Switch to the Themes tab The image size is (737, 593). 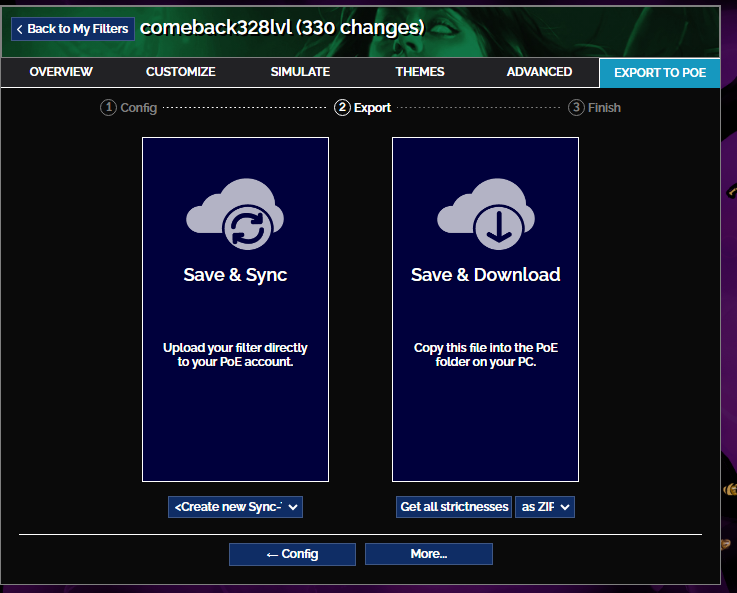pos(420,72)
